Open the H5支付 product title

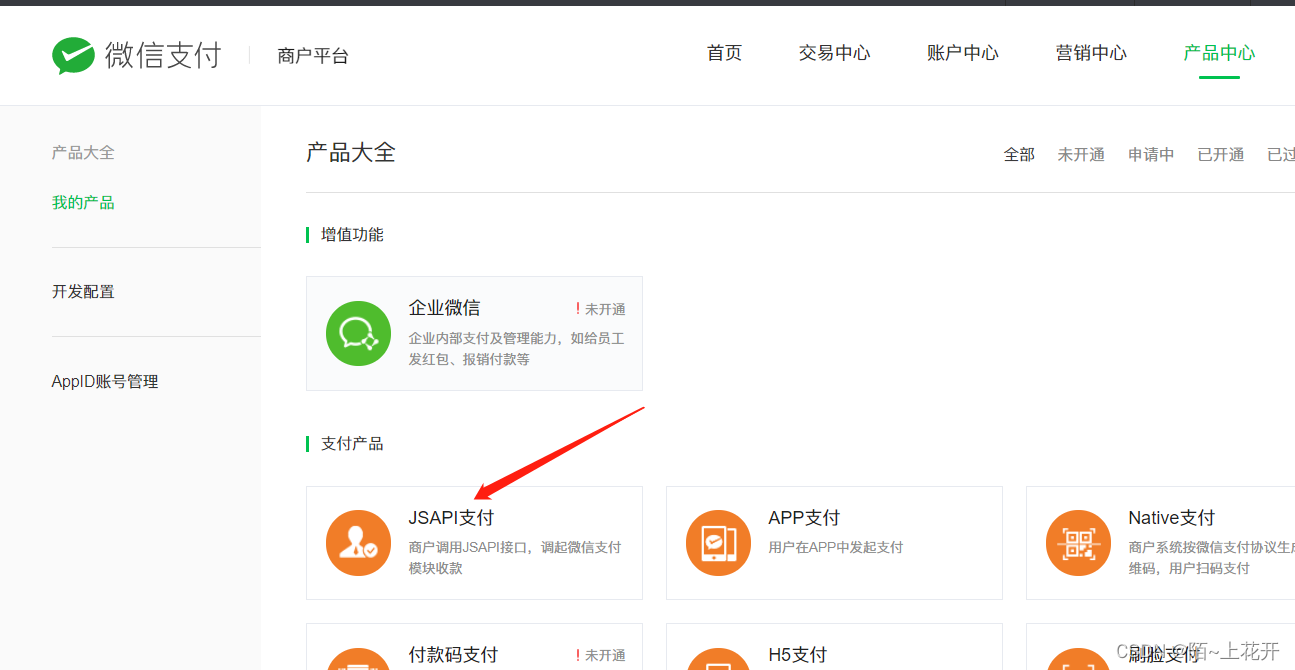[797, 655]
